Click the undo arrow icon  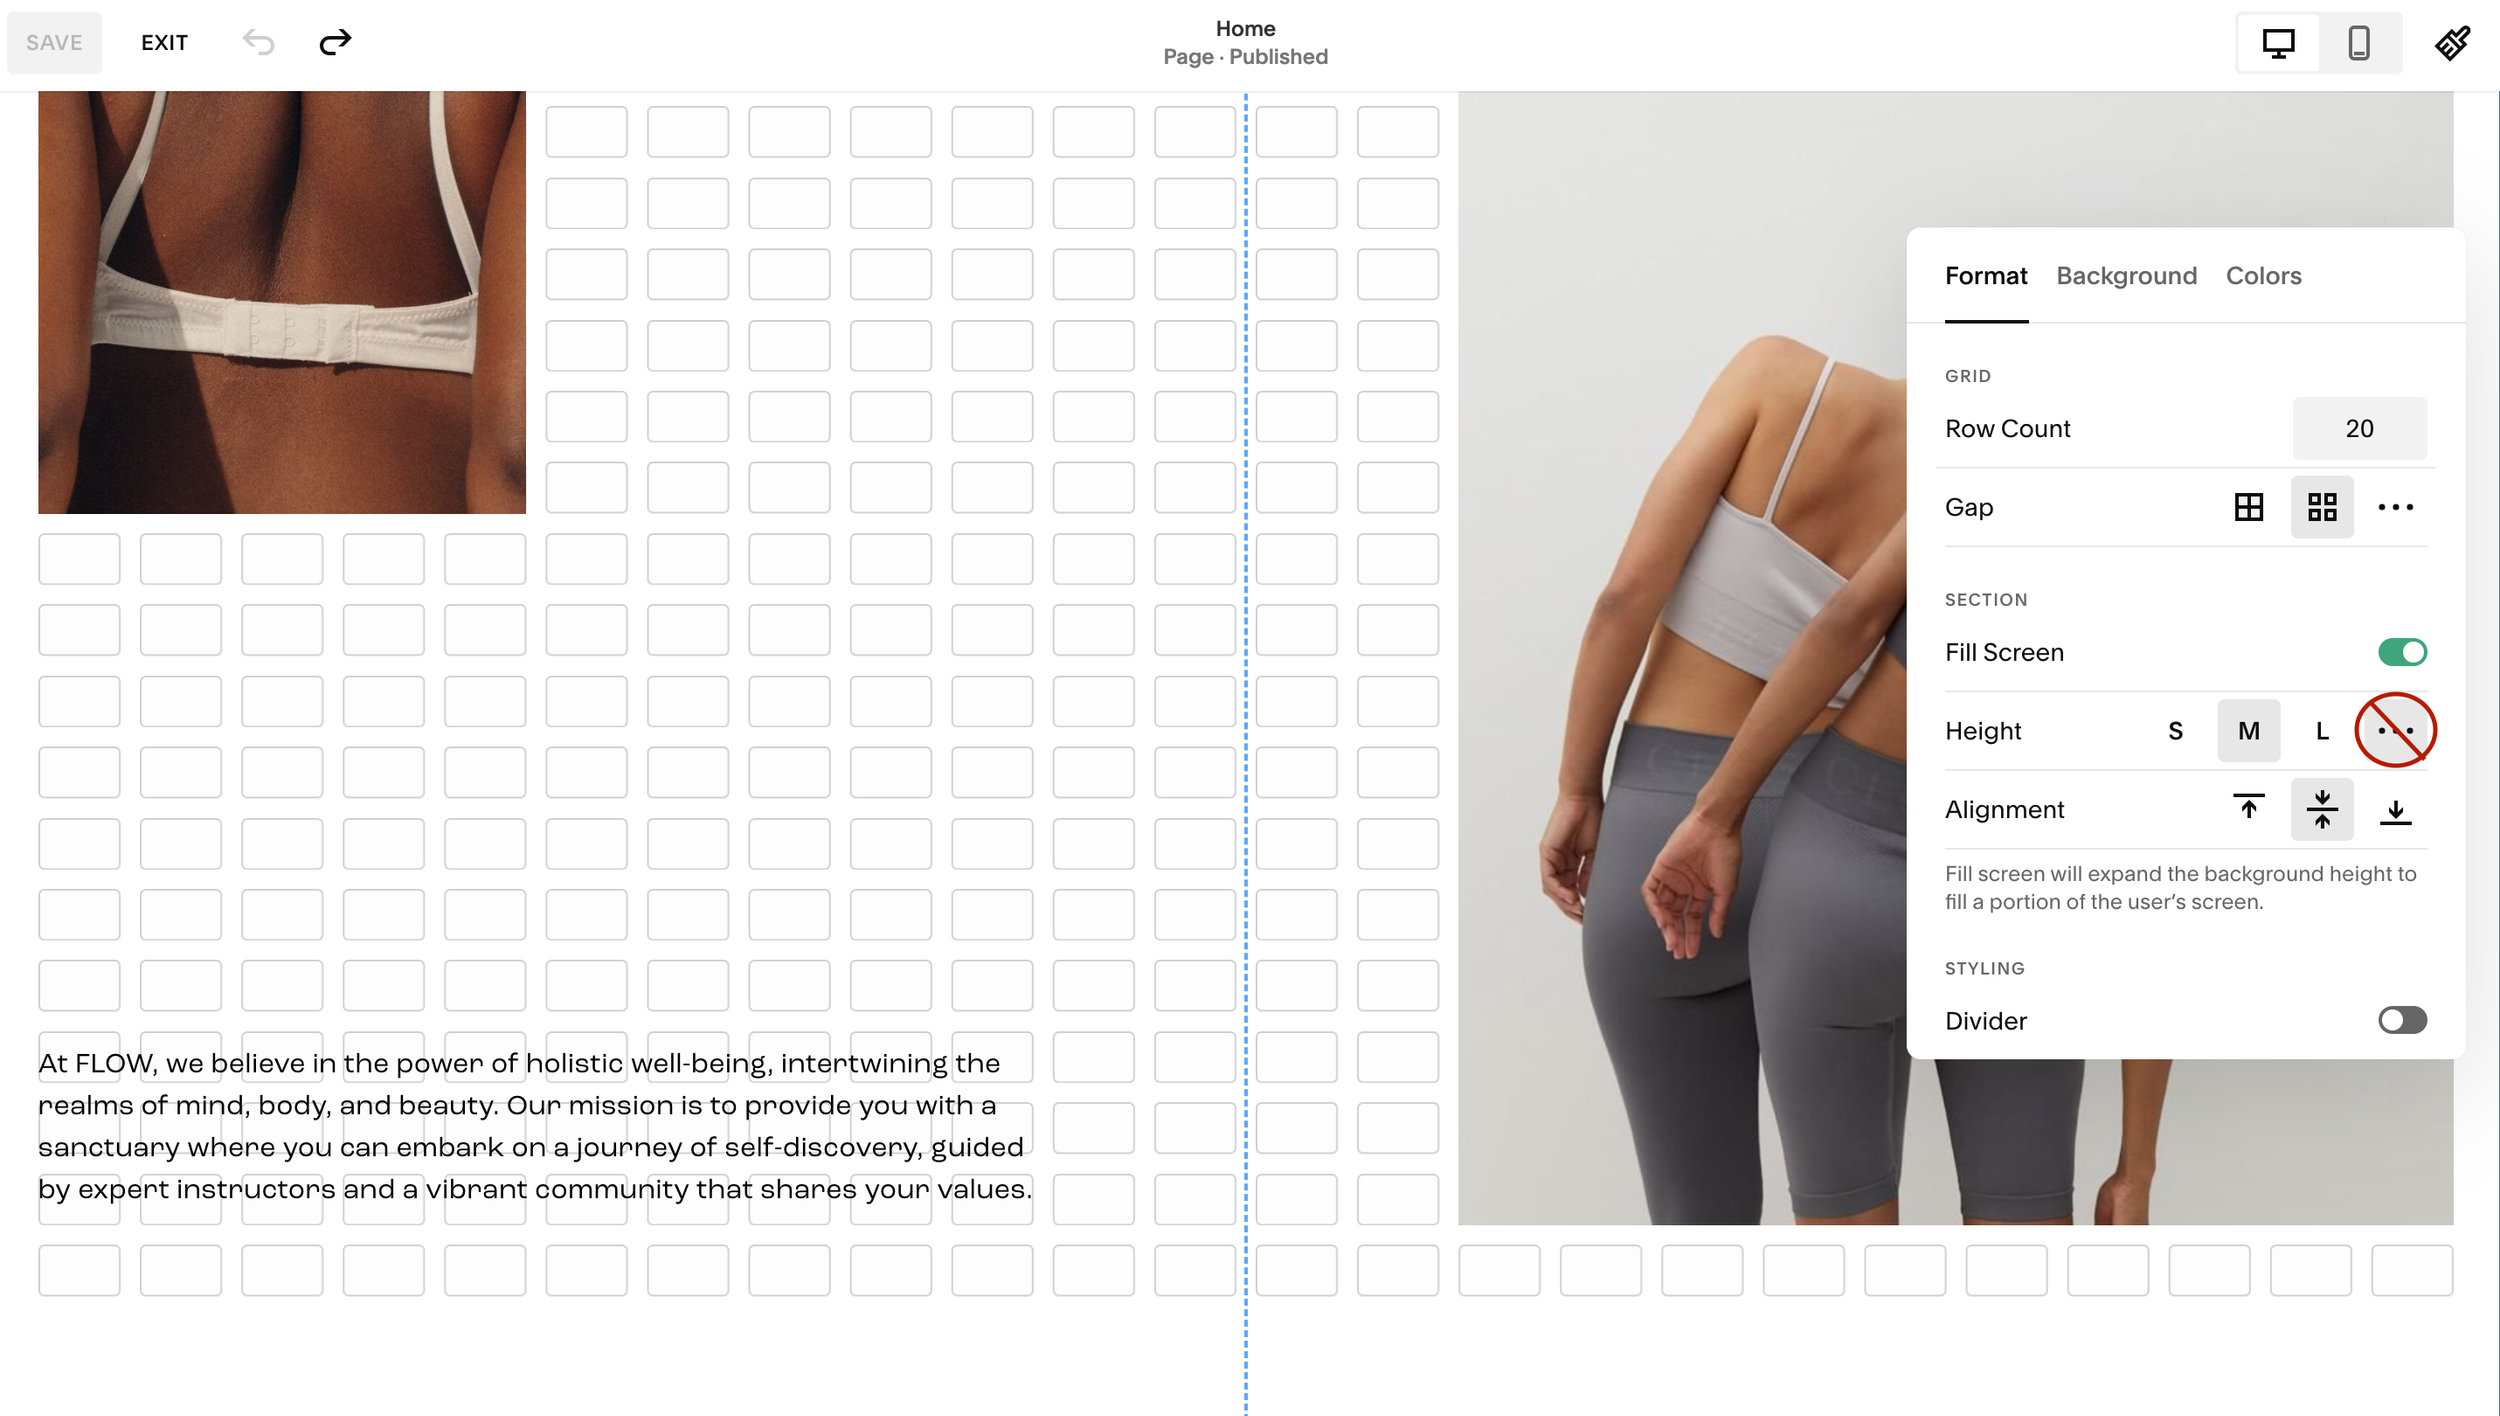258,42
